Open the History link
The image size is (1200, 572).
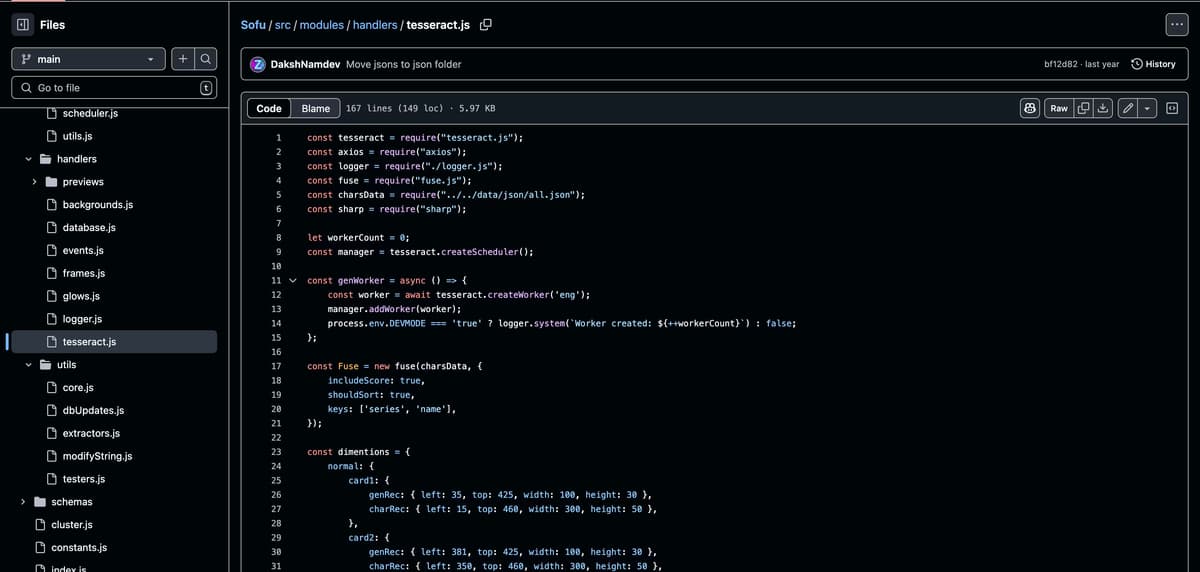coord(1153,64)
